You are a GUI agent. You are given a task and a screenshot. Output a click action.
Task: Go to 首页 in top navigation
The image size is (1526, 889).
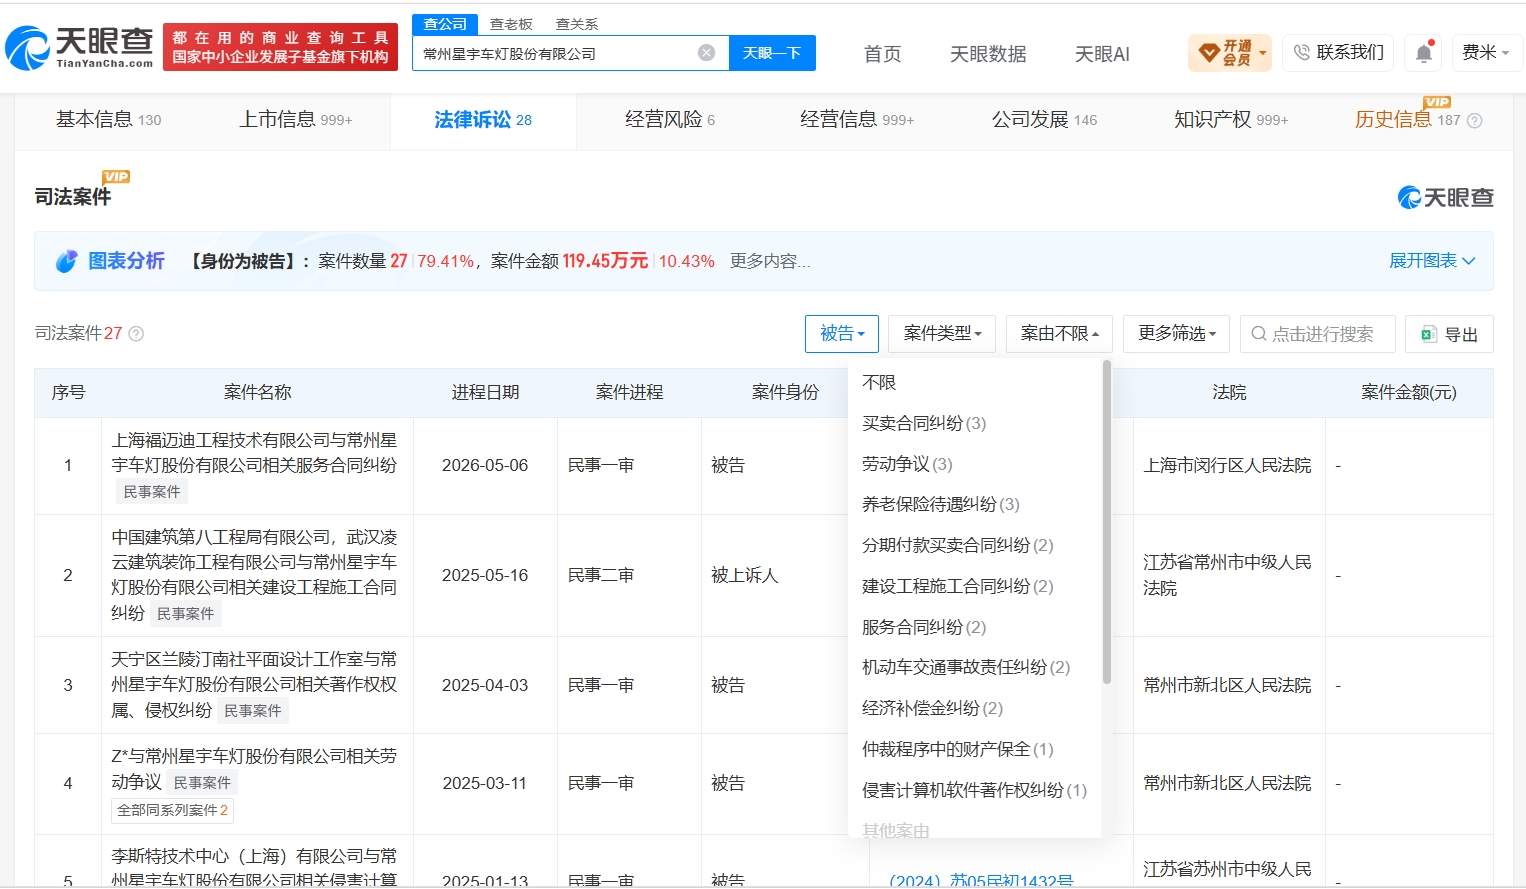[882, 54]
